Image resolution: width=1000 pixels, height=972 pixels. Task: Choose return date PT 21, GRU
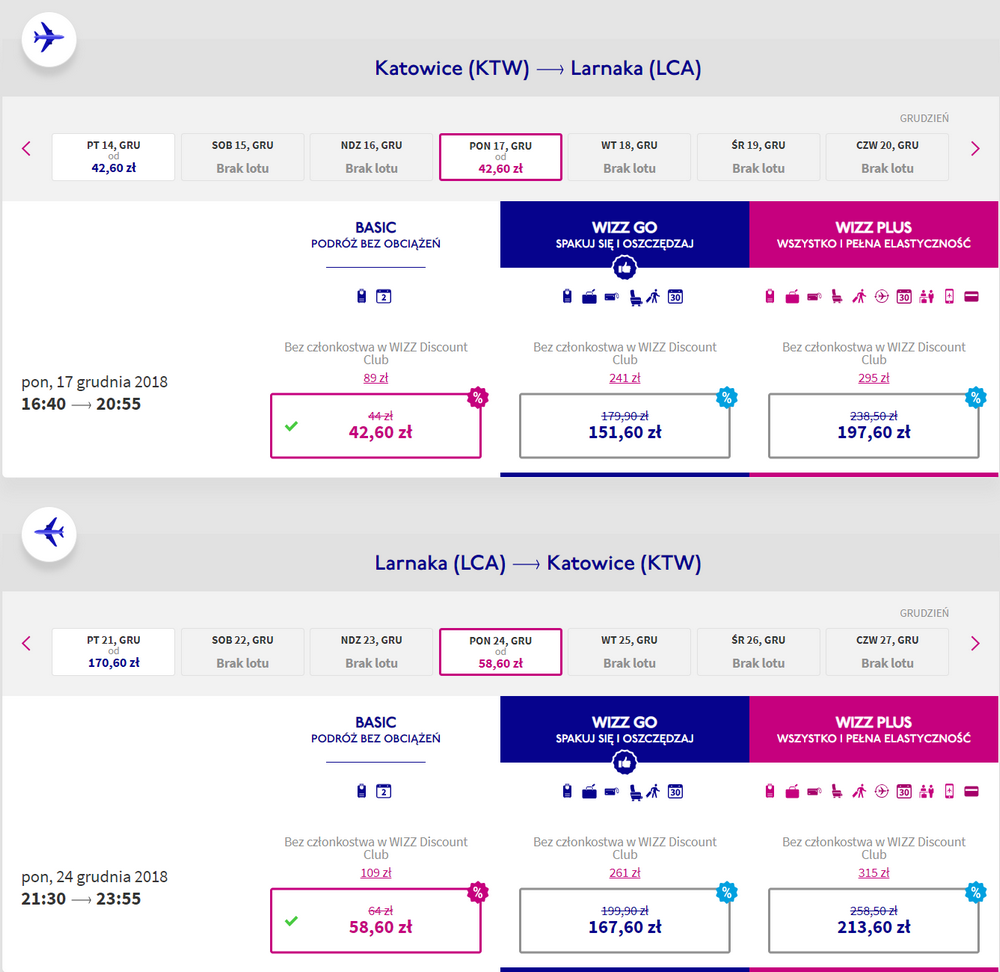(113, 652)
